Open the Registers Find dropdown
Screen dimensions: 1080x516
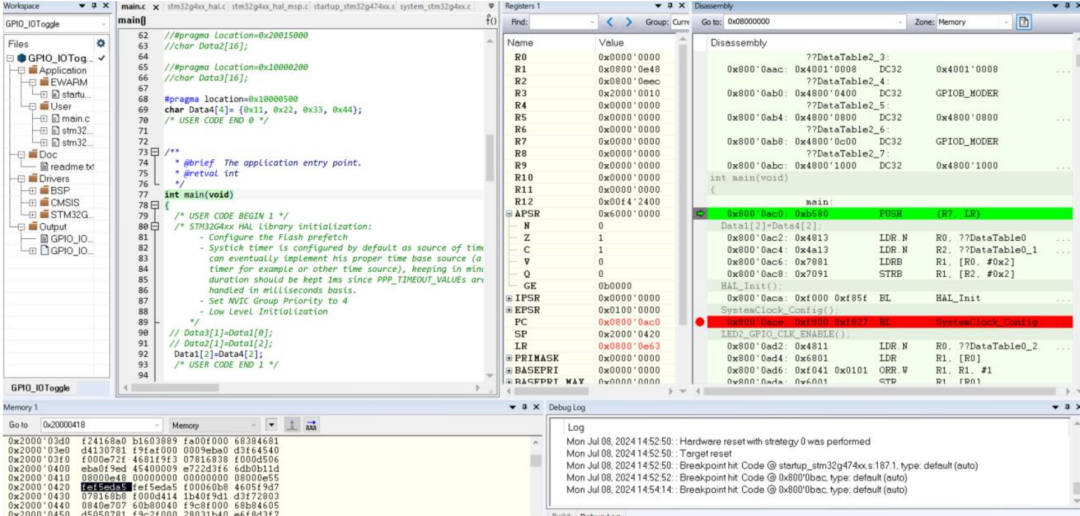(594, 22)
